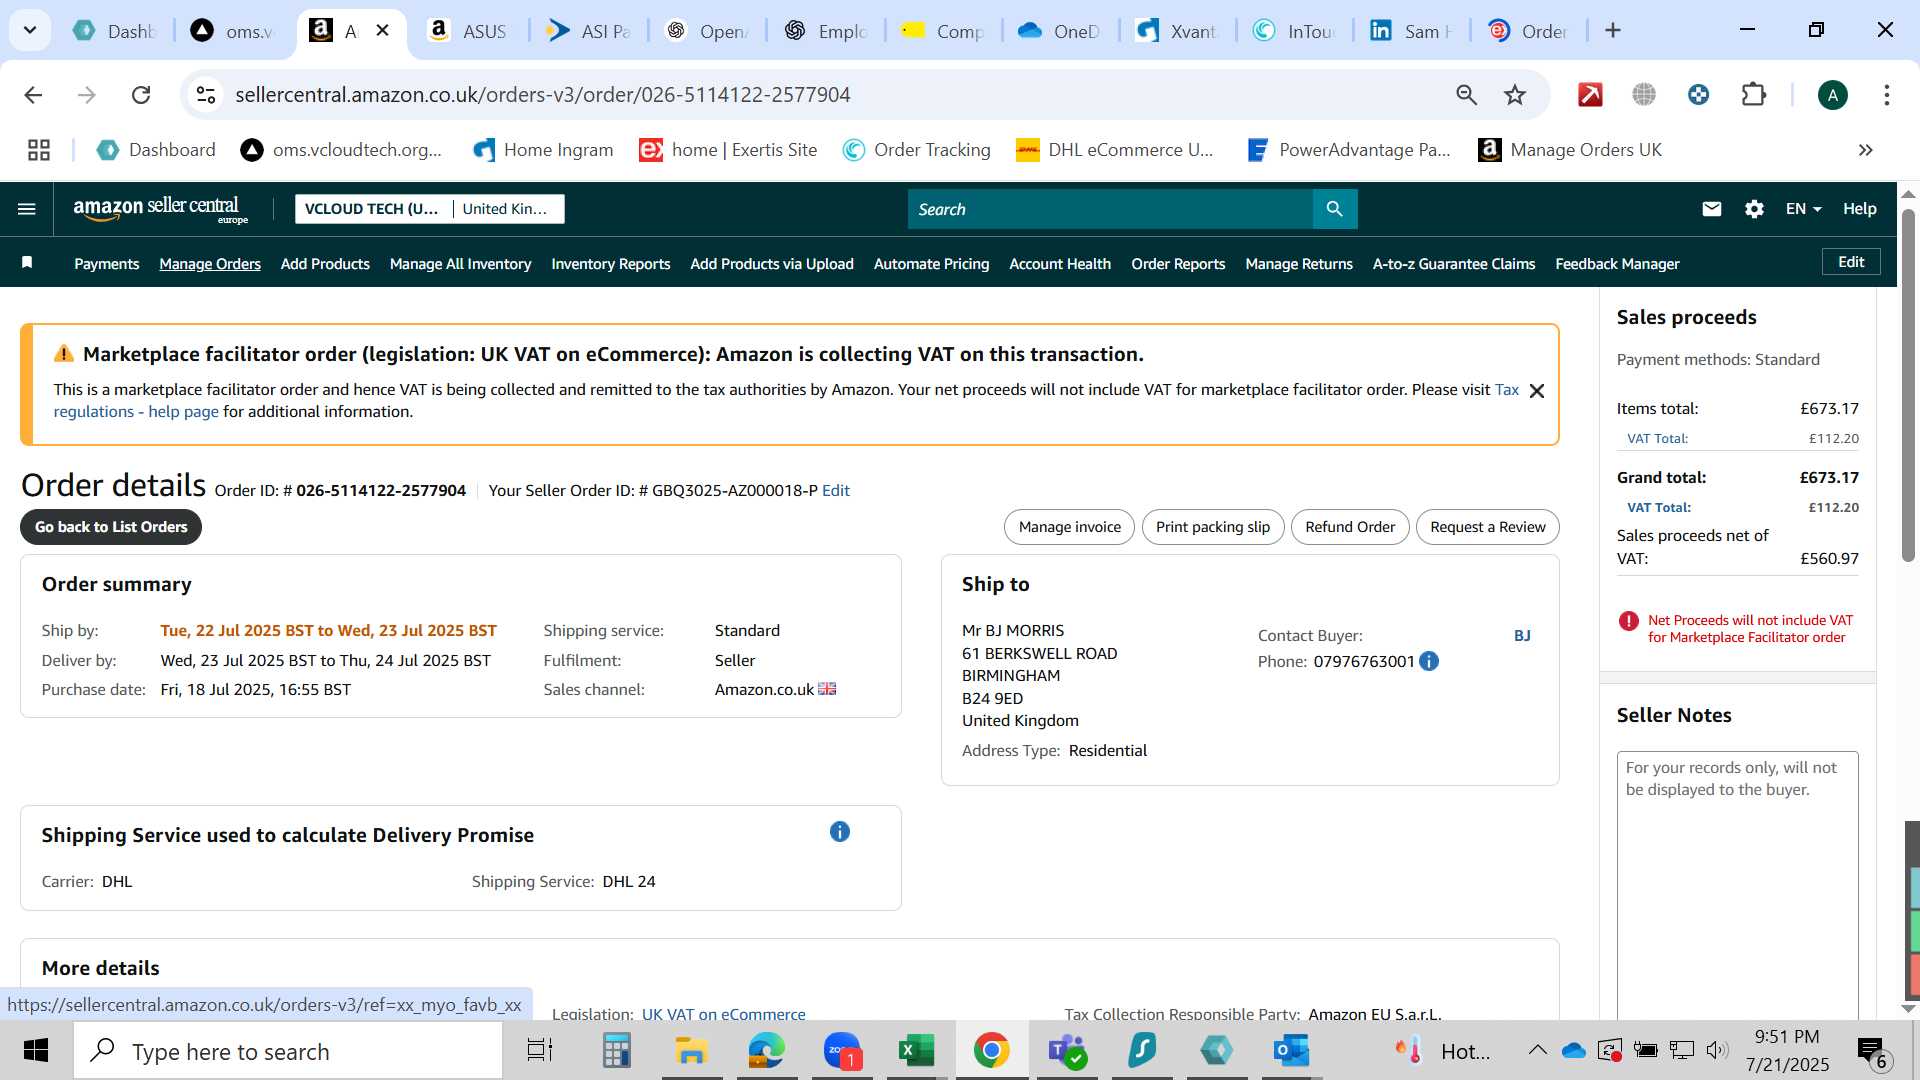Click the browser address bar URL

542,95
